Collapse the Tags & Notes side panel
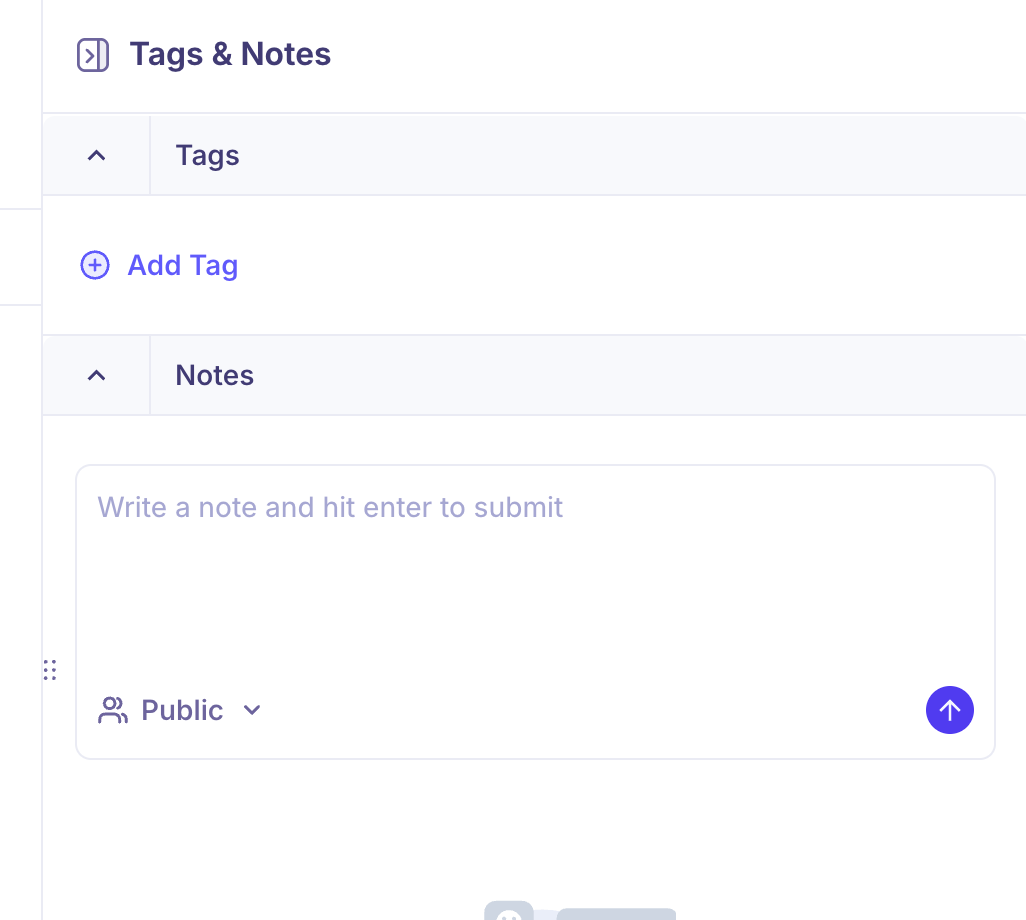 (x=93, y=55)
